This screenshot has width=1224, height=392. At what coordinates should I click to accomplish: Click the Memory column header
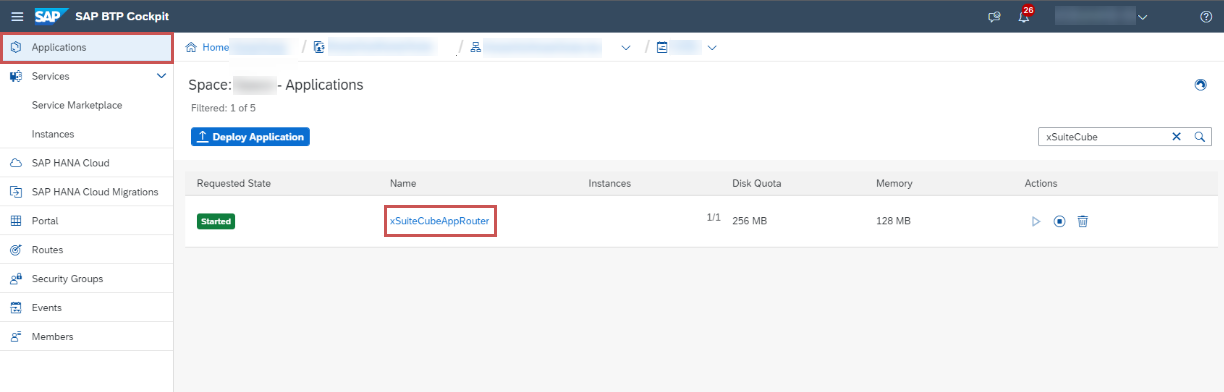click(x=894, y=183)
